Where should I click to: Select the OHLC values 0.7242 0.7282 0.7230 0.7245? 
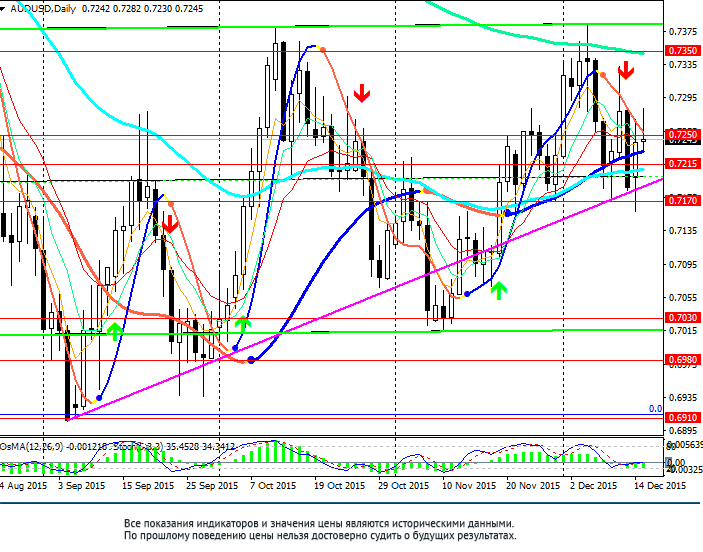[143, 9]
